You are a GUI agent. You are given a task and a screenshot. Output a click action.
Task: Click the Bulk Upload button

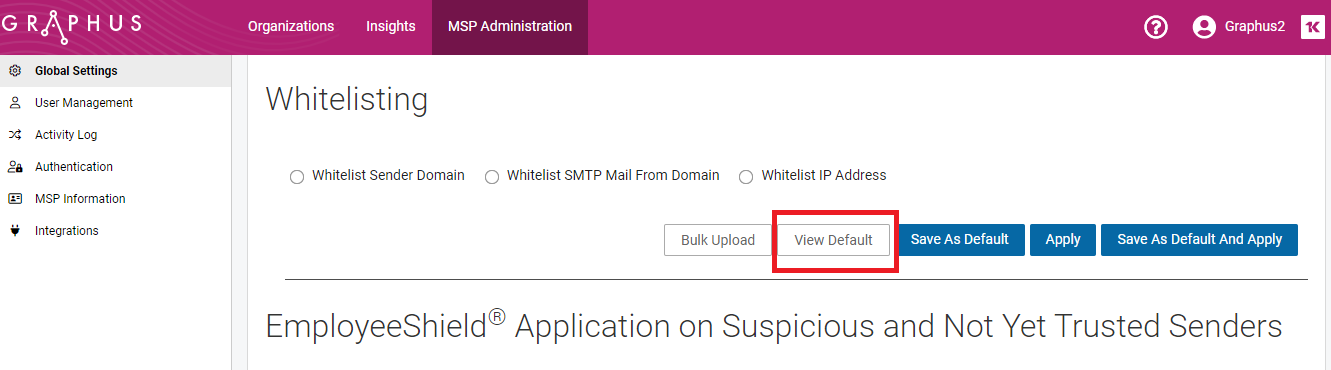pyautogui.click(x=718, y=240)
